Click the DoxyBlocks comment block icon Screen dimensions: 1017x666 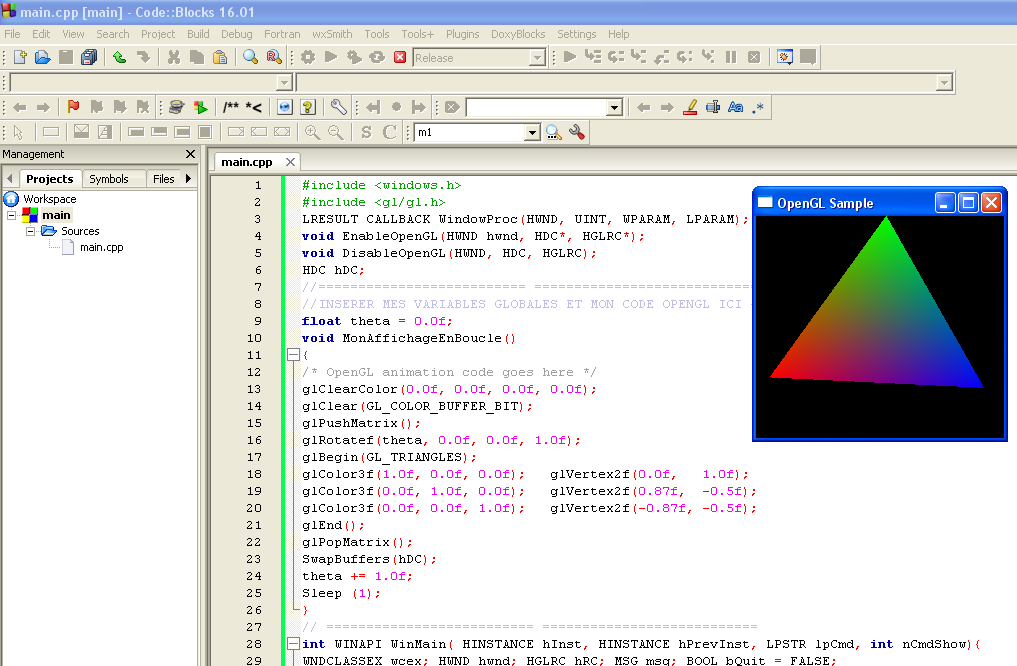click(x=230, y=107)
